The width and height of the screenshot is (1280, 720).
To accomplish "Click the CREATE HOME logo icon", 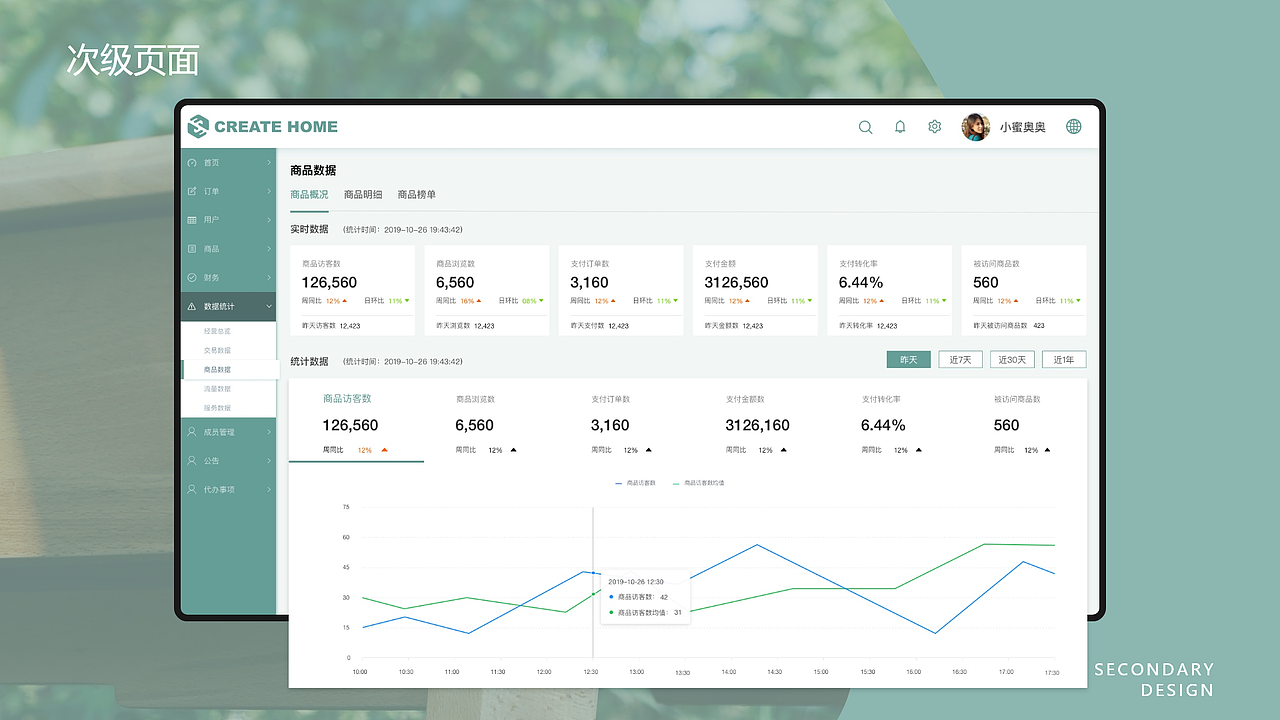I will 198,126.
